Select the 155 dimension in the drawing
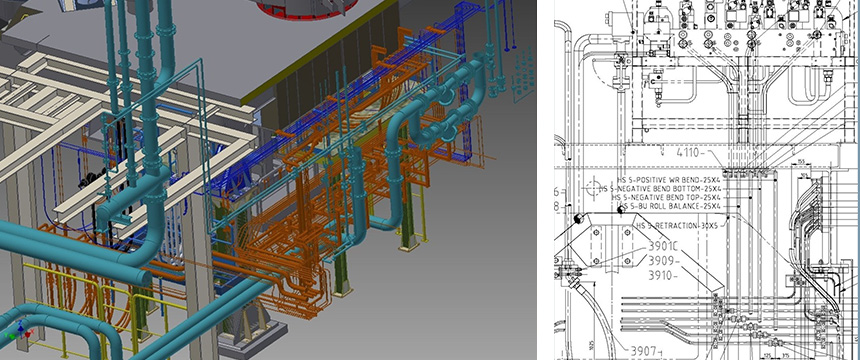The image size is (860, 360). (801, 161)
